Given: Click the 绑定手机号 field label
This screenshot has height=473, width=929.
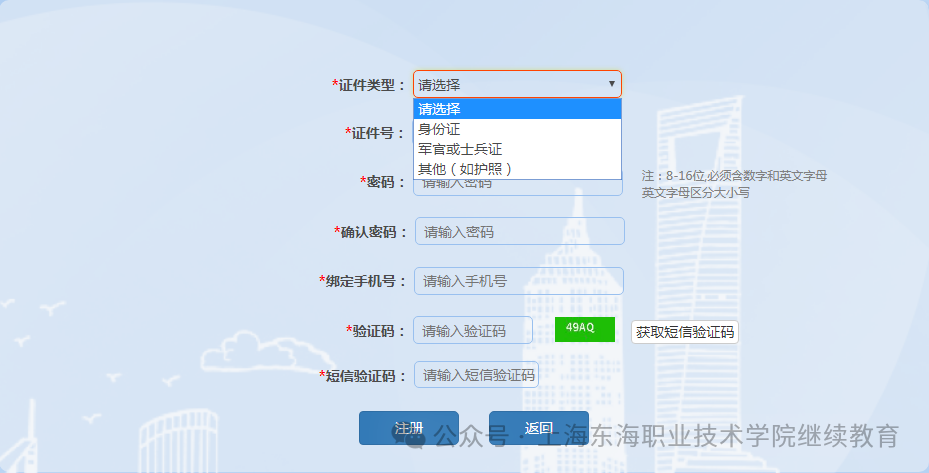Looking at the screenshot, I should click(362, 281).
